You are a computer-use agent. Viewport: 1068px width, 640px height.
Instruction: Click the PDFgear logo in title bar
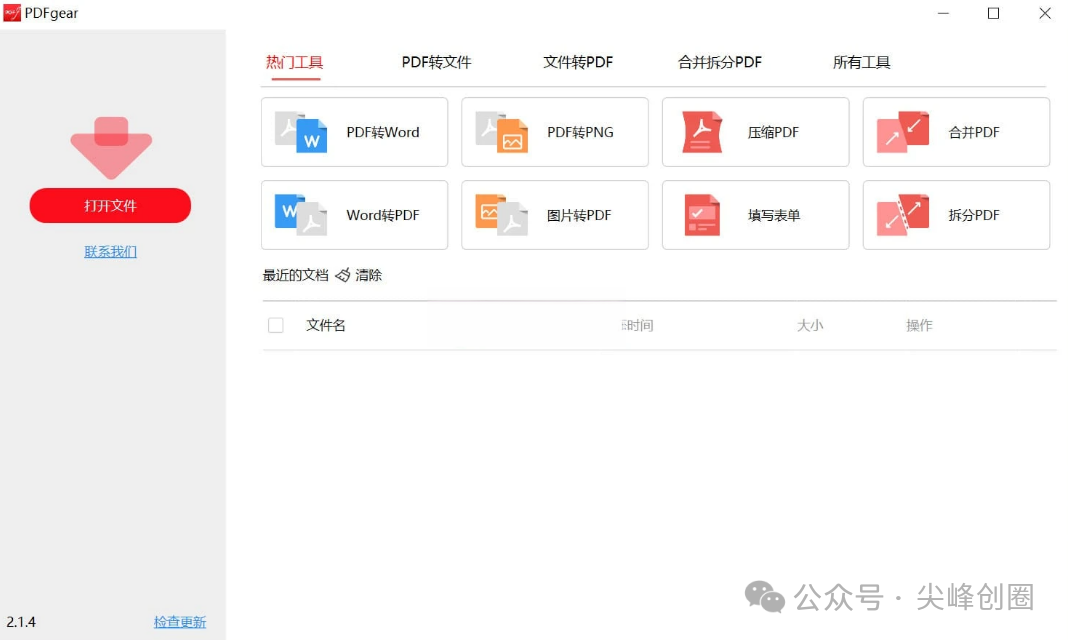(x=12, y=12)
